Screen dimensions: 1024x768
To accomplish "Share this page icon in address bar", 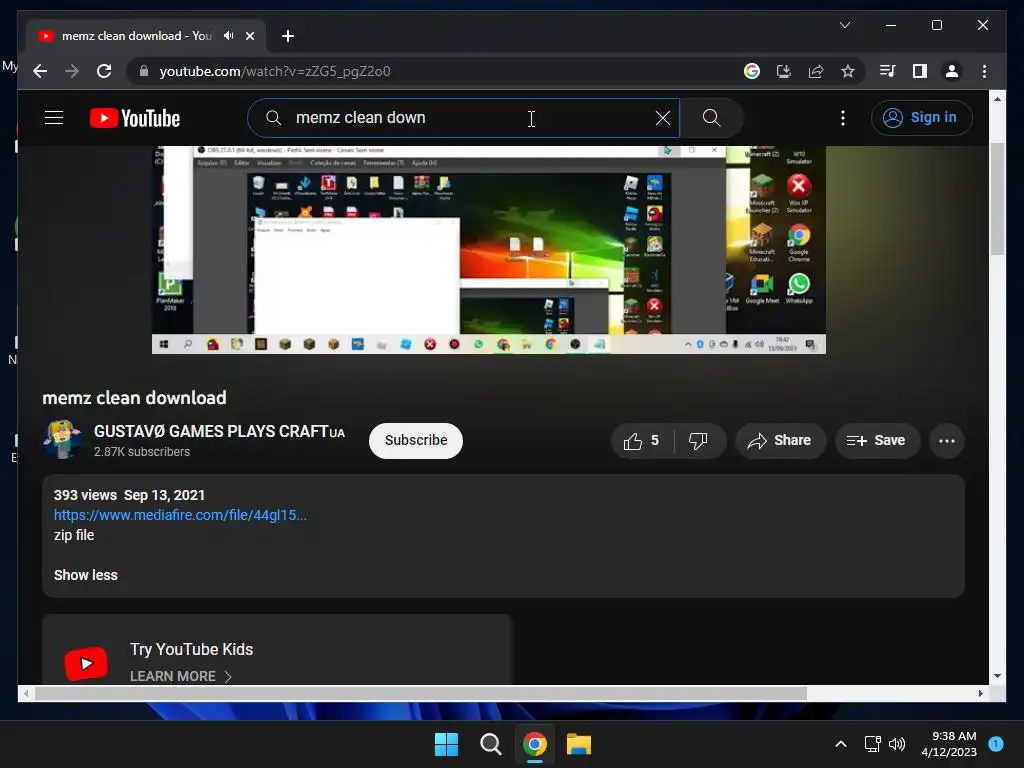I will pyautogui.click(x=816, y=71).
